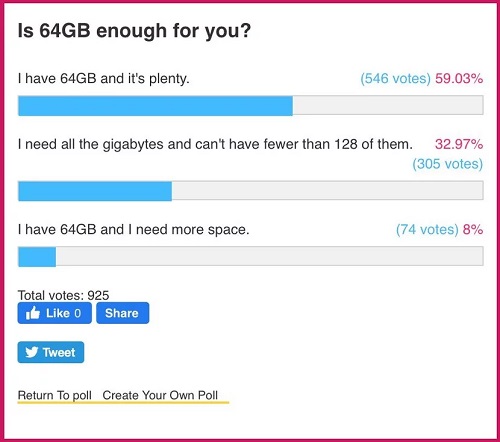The image size is (500, 442).
Task: Click the thumbs-up icon on Like button
Action: [x=33, y=313]
